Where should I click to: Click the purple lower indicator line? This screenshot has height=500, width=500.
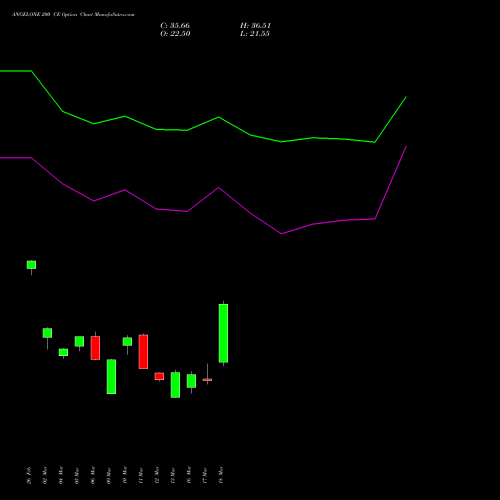[219, 188]
